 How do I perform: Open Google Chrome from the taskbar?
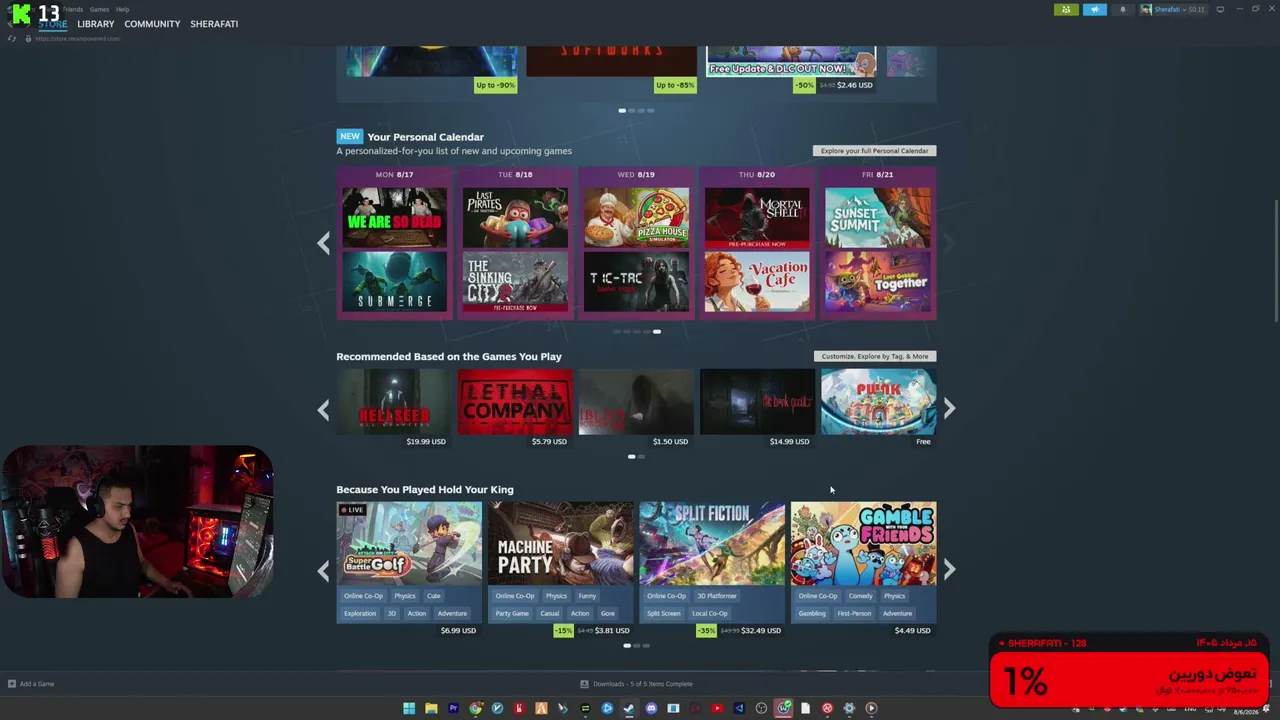click(475, 708)
